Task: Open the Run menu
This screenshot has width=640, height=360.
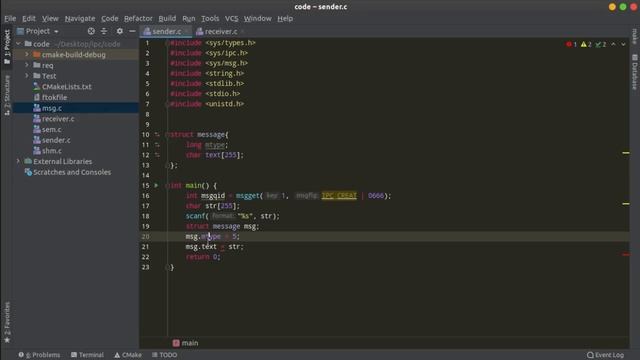Action: click(189, 18)
